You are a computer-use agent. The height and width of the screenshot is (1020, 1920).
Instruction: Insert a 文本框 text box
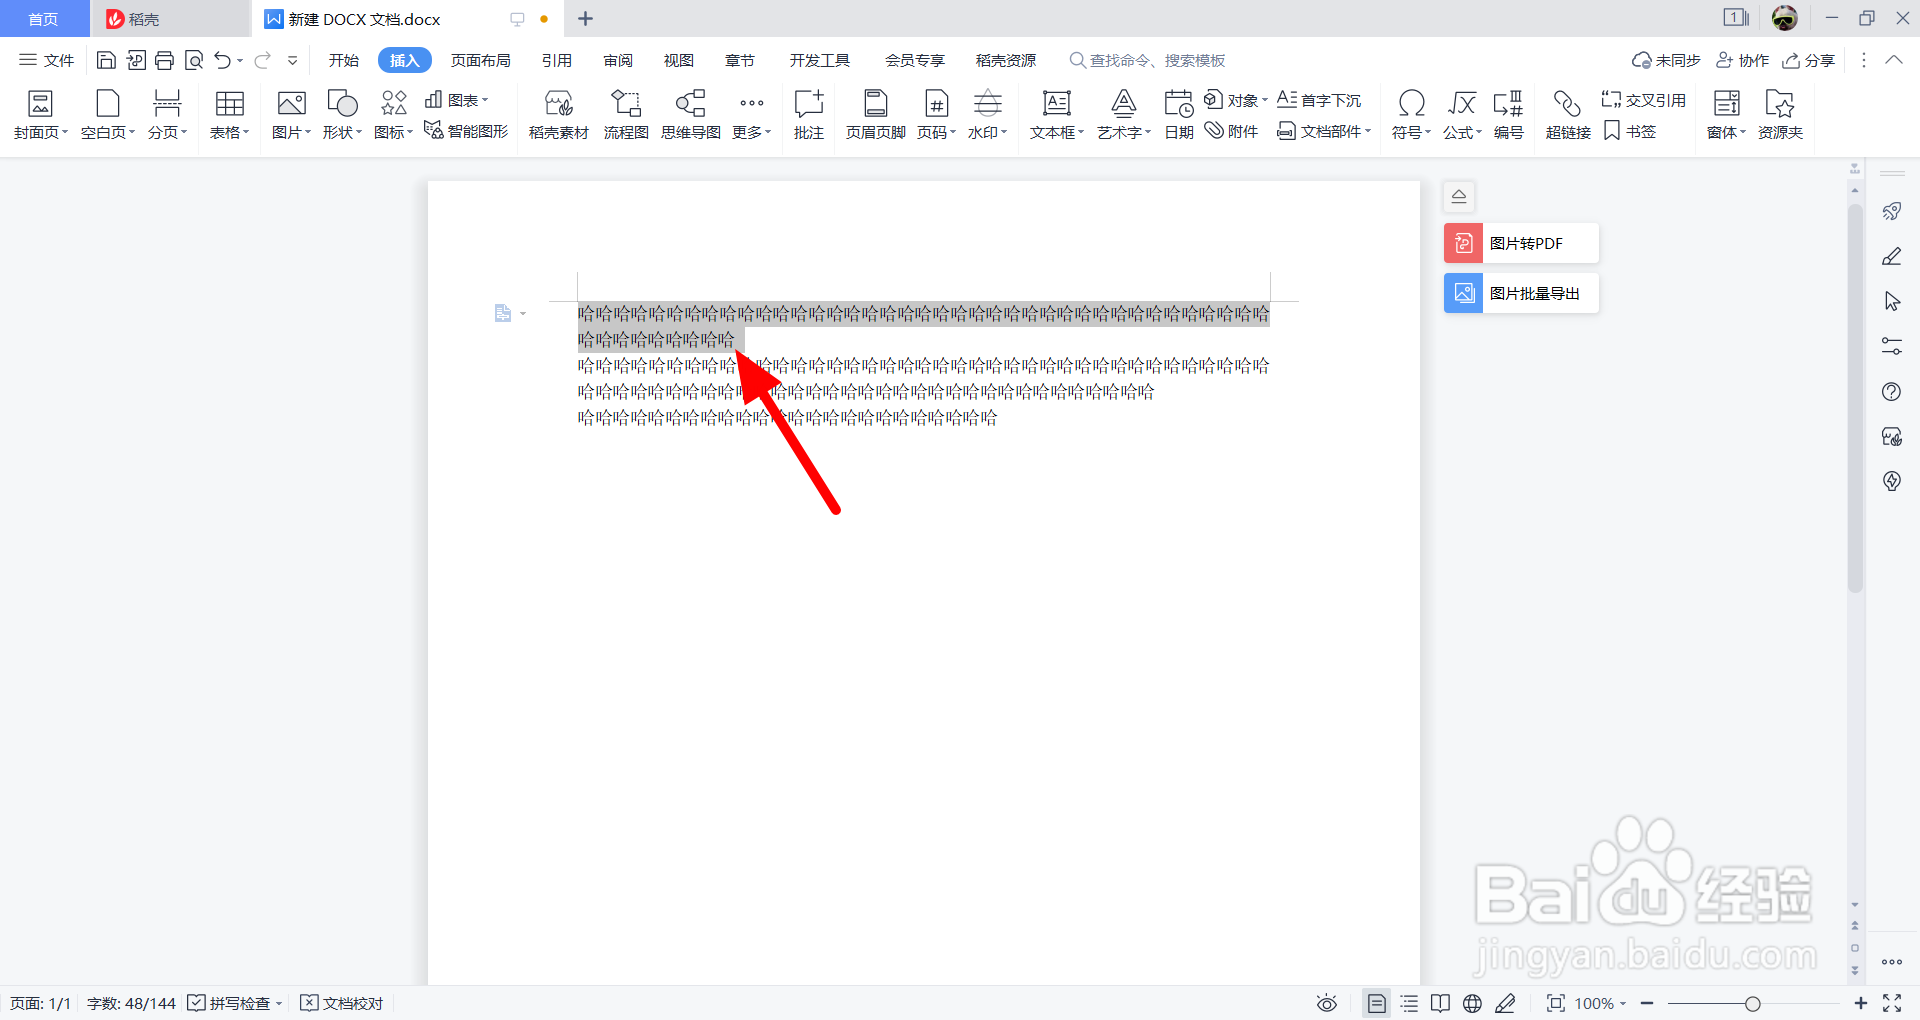tap(1057, 114)
